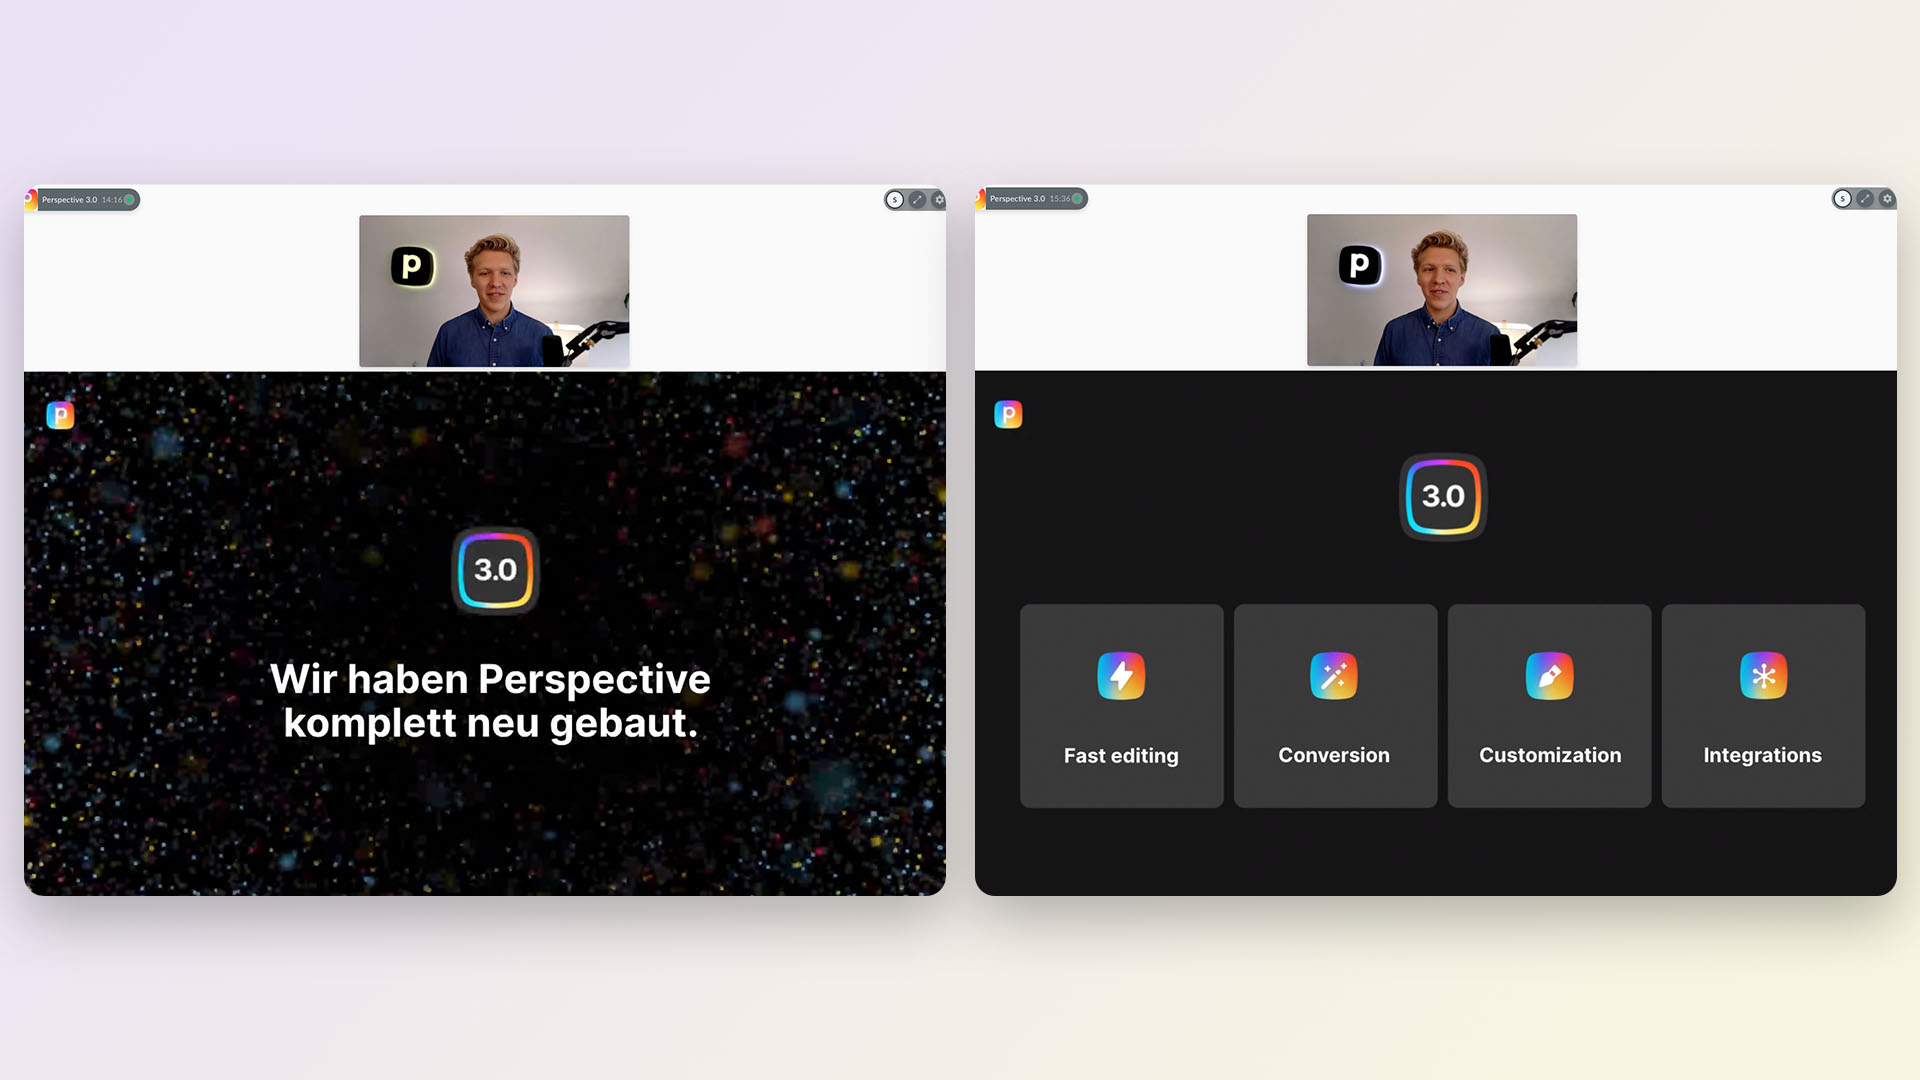
Task: Click the 'Integrations' label text
Action: pos(1763,756)
